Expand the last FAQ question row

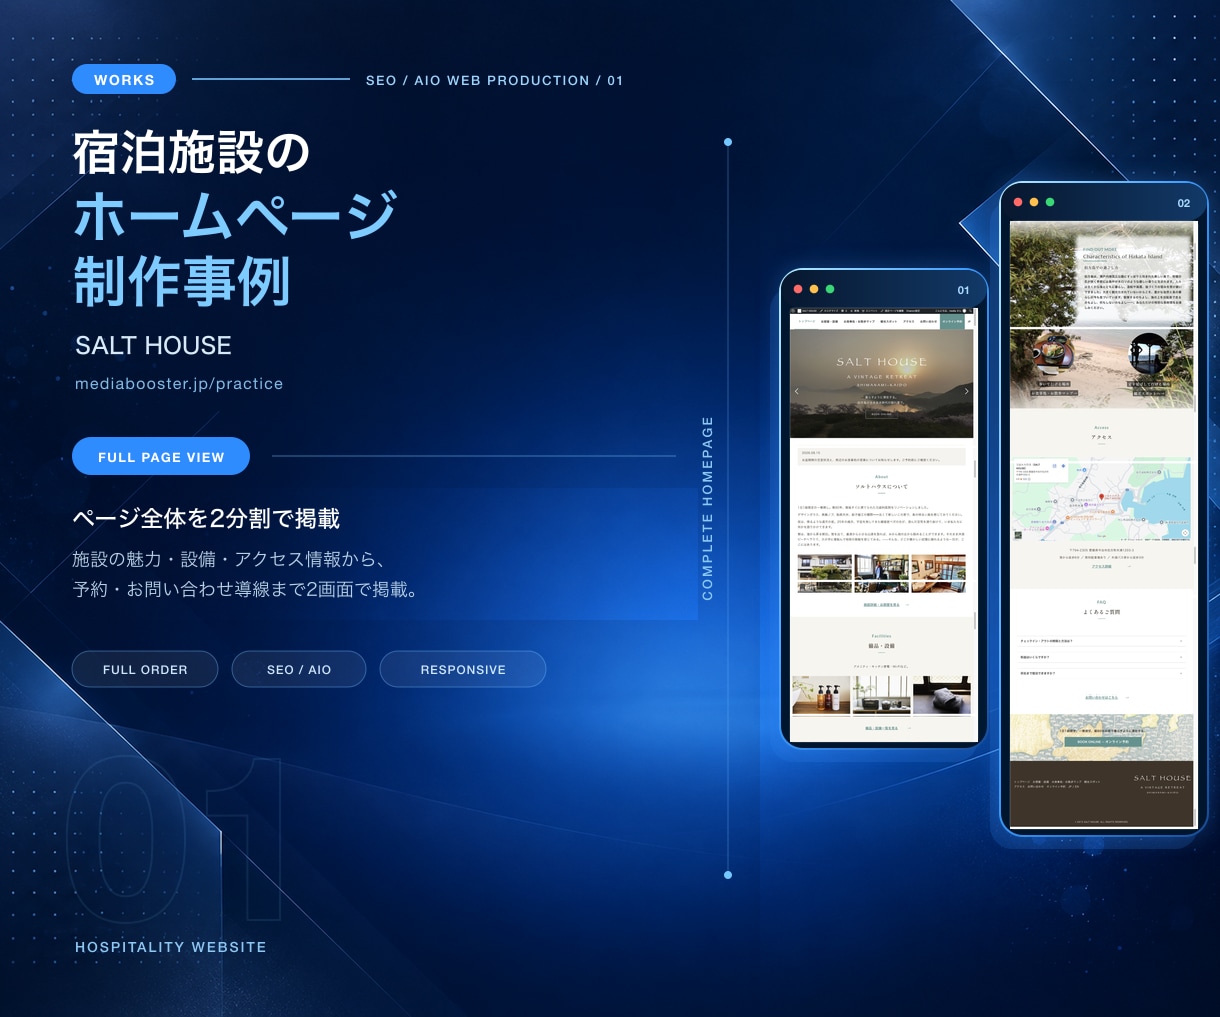tap(1101, 673)
